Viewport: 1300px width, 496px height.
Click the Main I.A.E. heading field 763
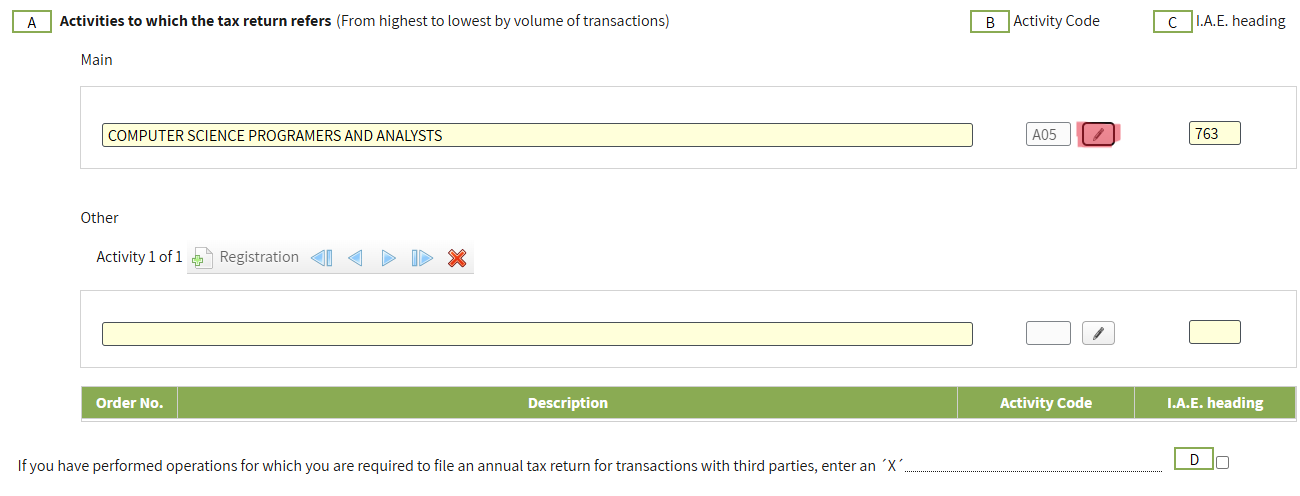[x=1214, y=134]
